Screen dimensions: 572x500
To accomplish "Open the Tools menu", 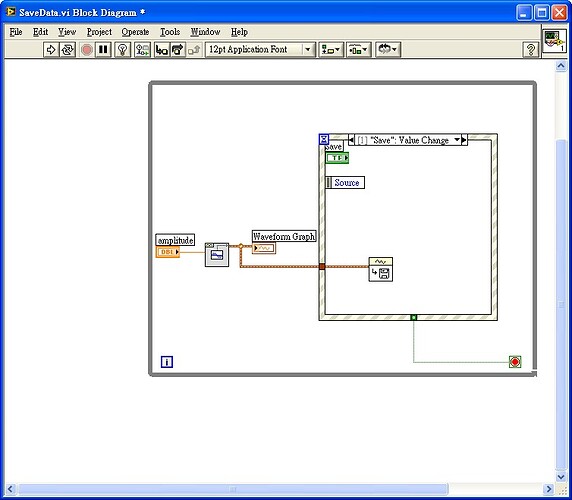I will [170, 32].
